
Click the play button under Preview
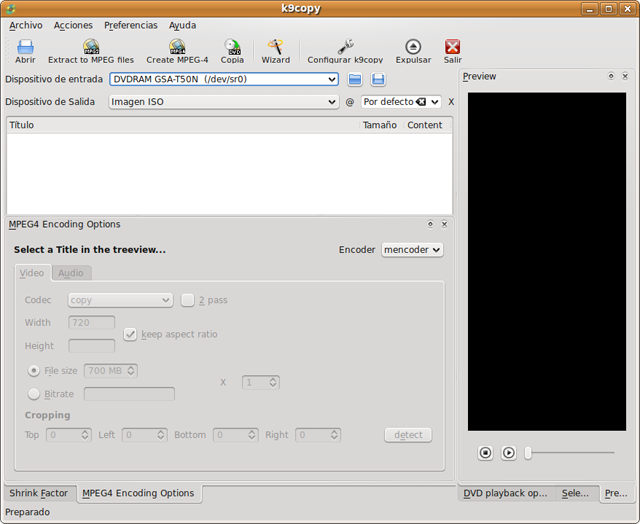click(508, 453)
